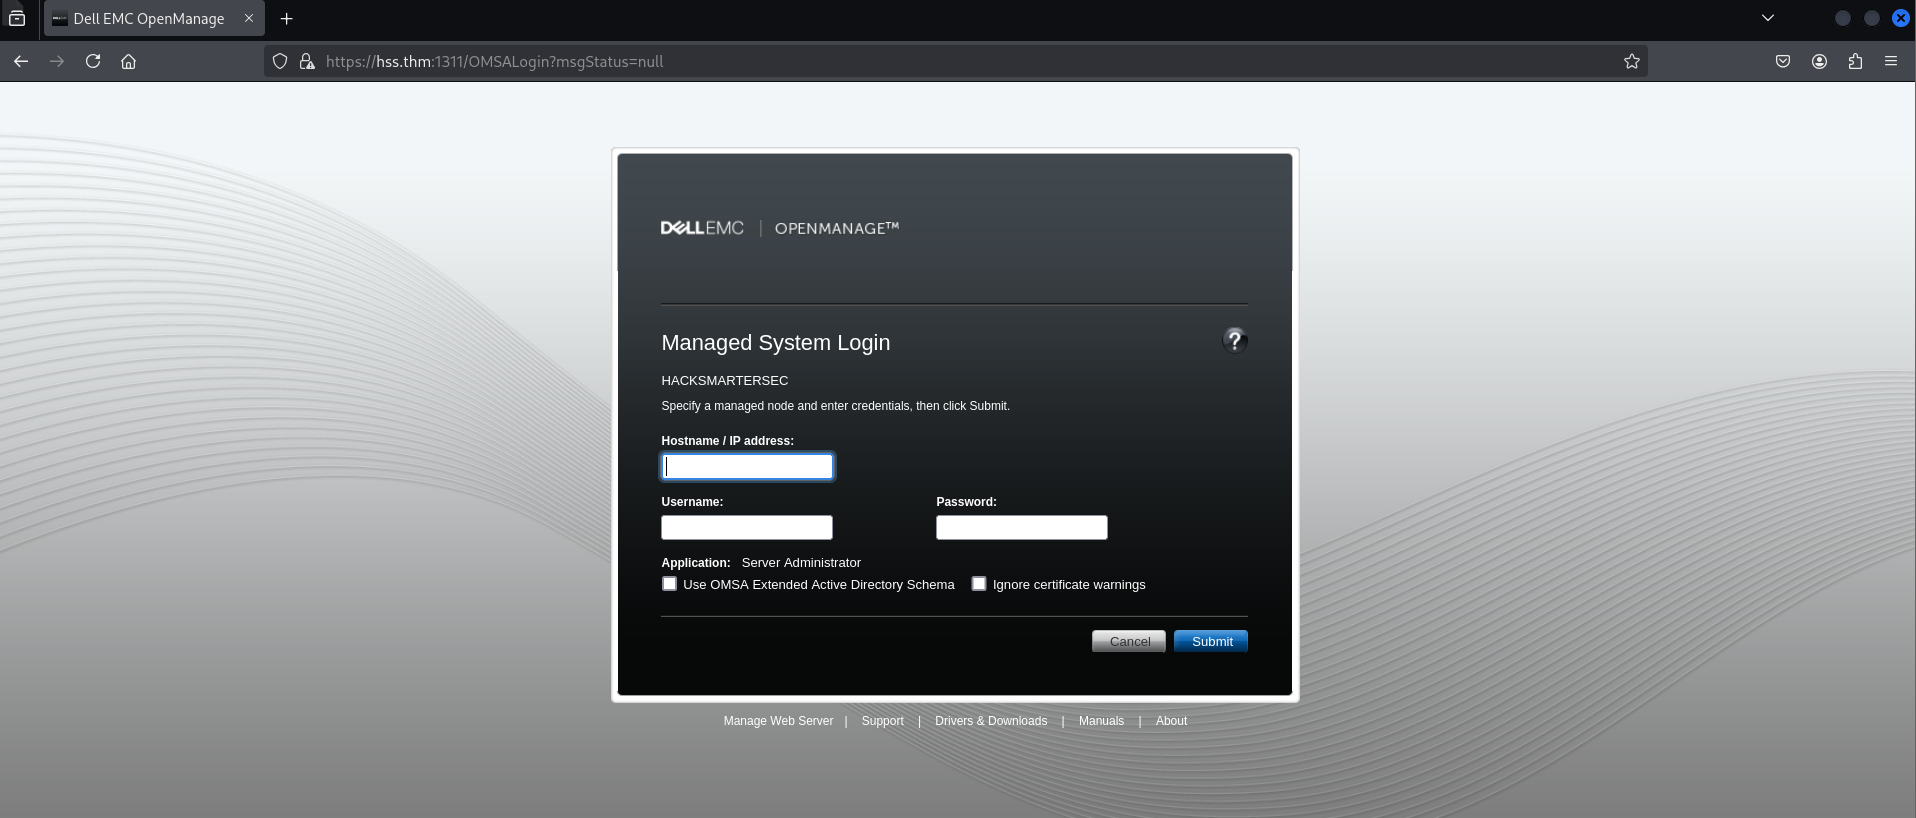
Task: Click the tracking protection shield icon
Action: tap(280, 61)
